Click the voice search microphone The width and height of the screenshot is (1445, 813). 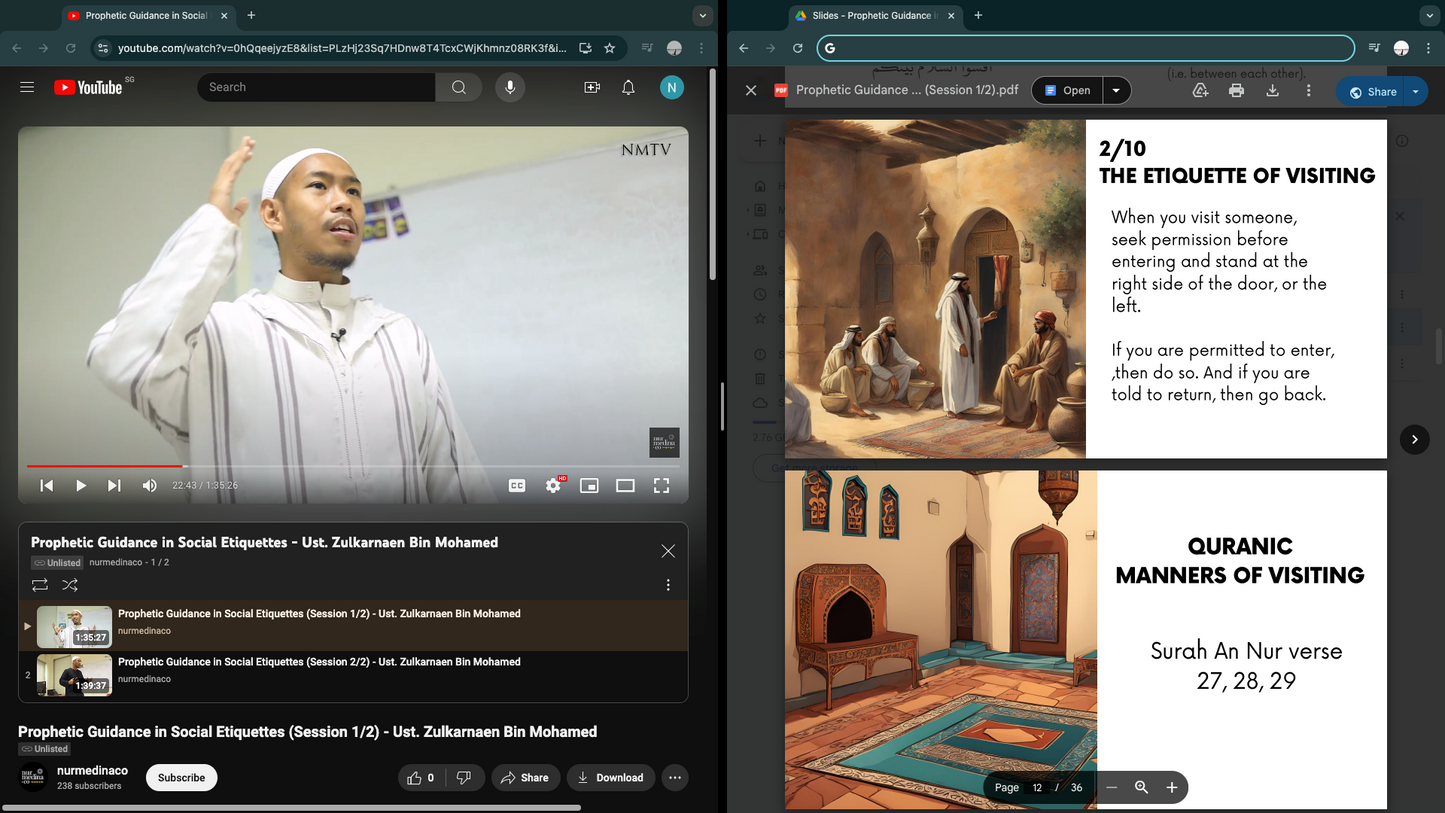click(x=510, y=87)
